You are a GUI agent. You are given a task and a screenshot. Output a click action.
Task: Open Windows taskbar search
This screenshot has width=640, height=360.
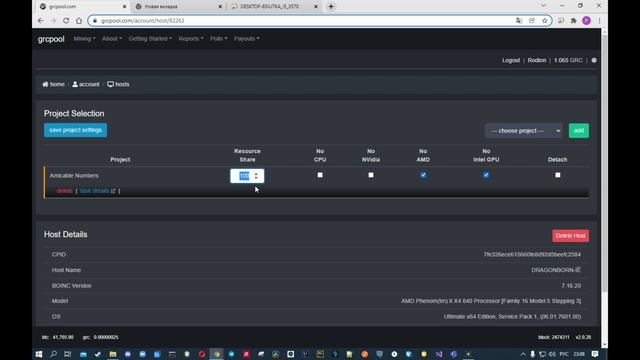[53, 354]
